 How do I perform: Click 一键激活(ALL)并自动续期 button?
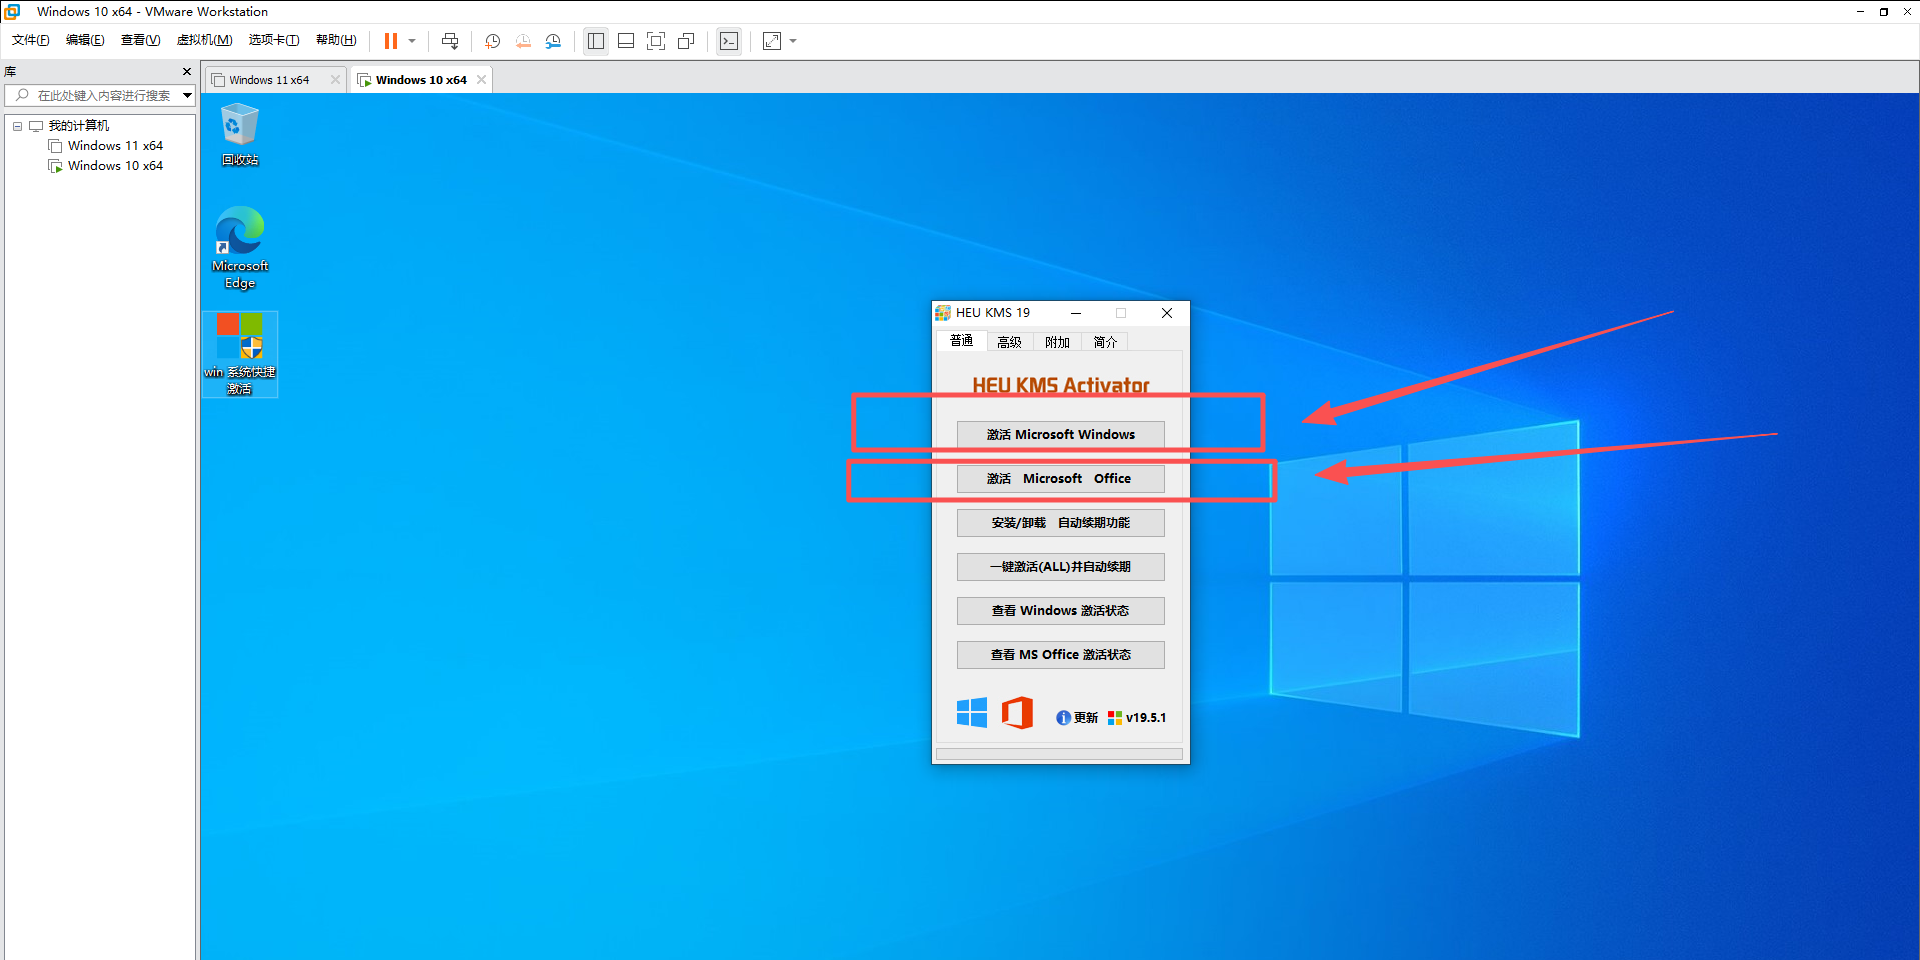1061,567
